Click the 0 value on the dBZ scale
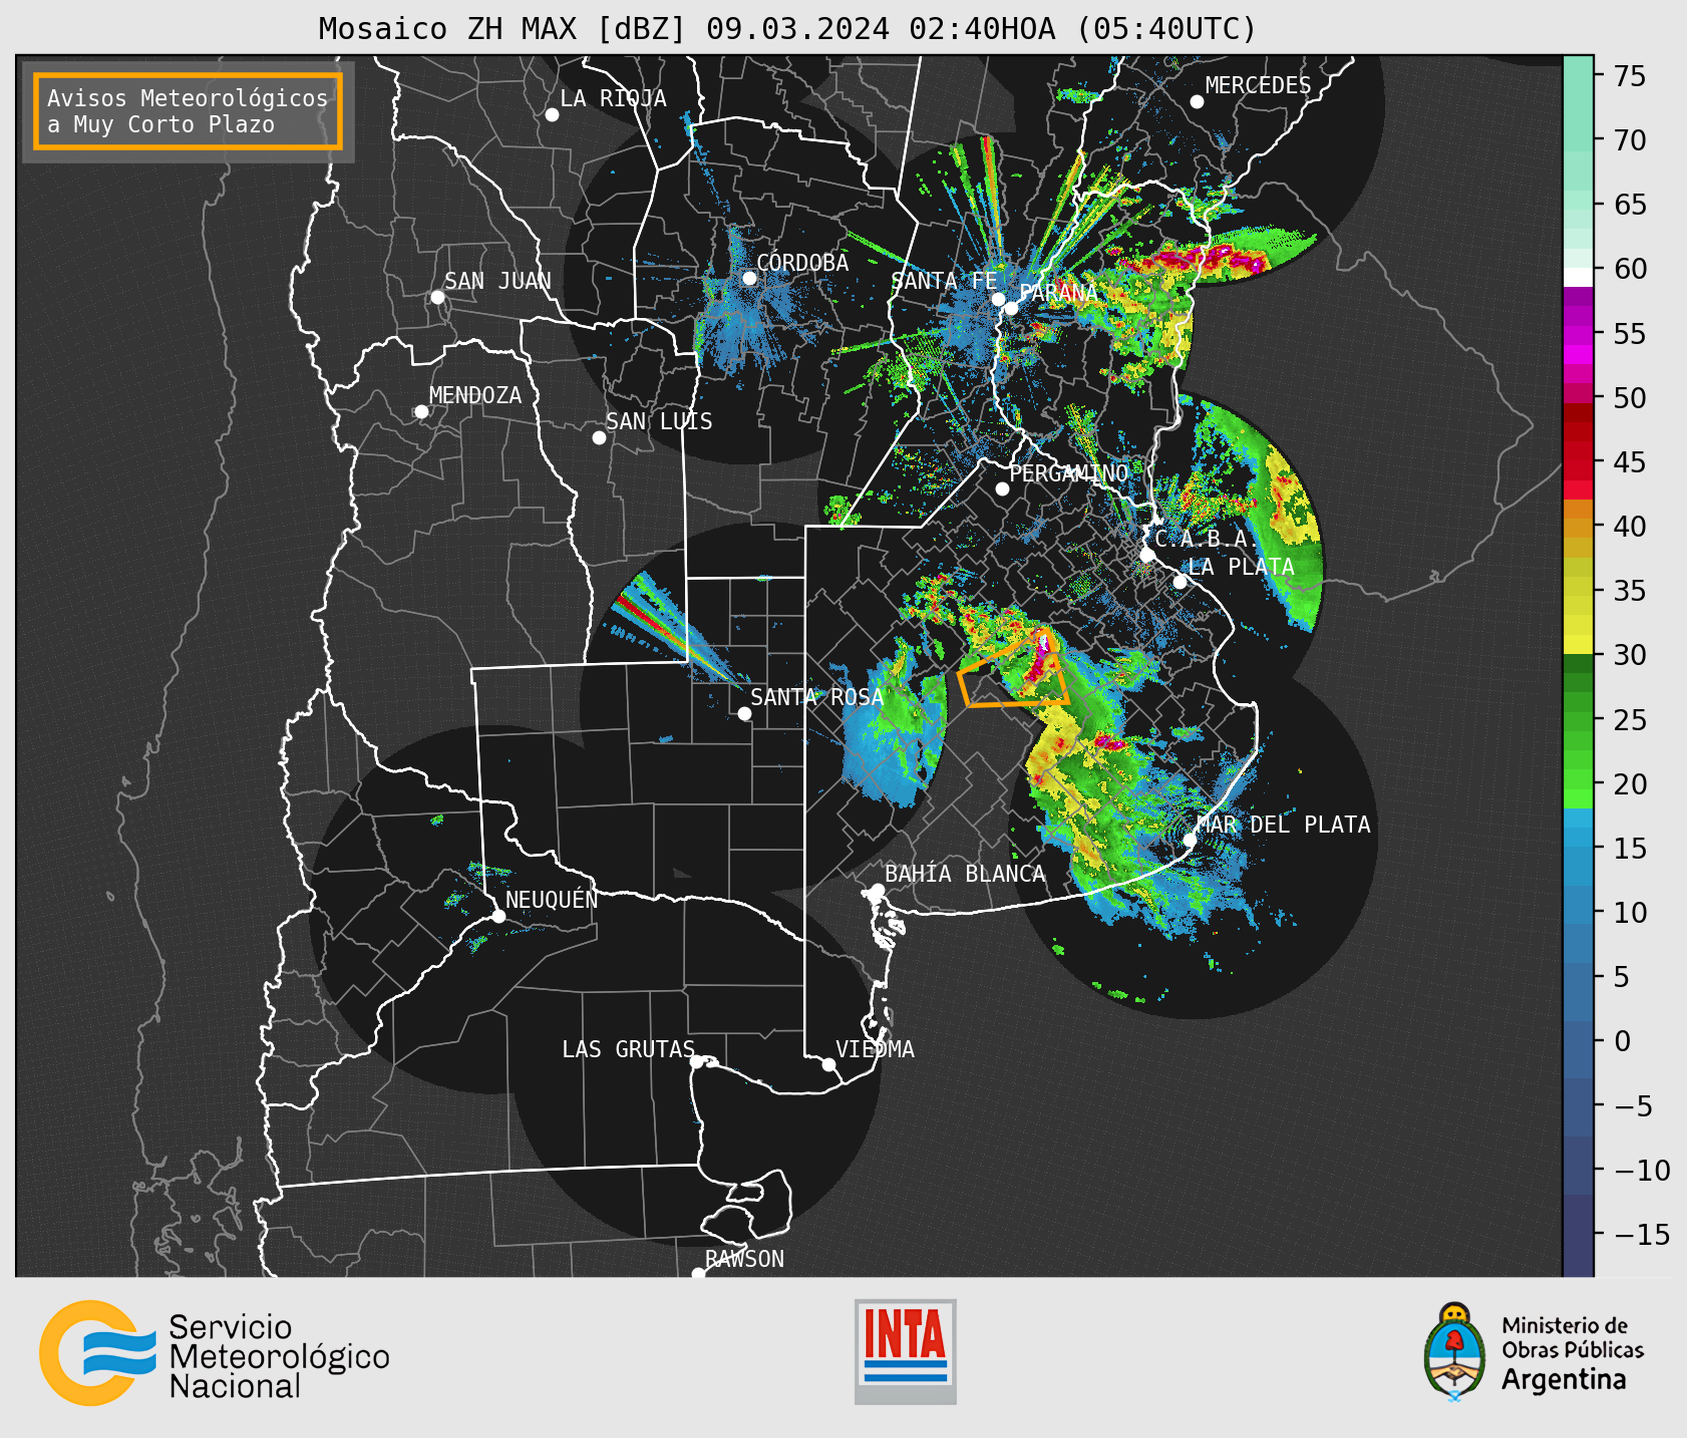 (x=1621, y=1041)
